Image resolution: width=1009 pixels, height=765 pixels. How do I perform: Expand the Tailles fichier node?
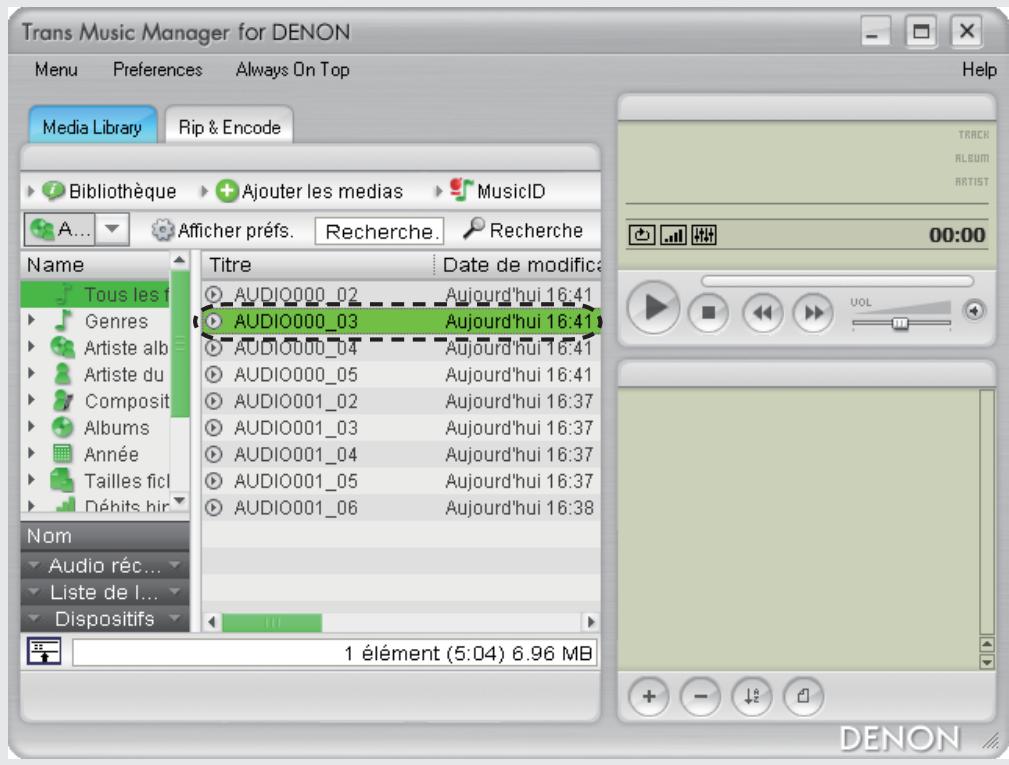32,480
